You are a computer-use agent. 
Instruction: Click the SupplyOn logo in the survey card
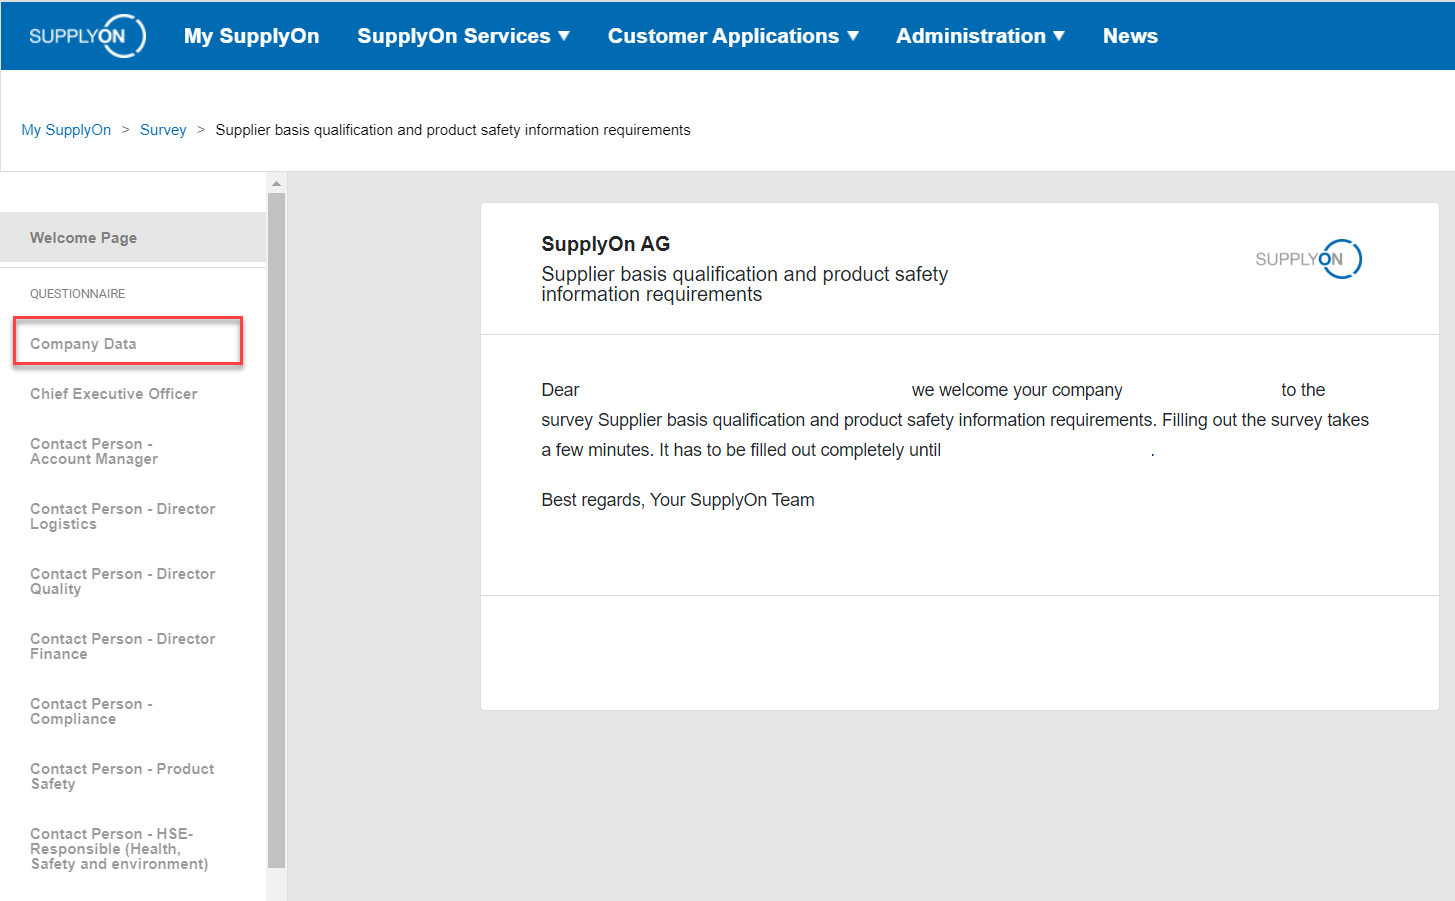coord(1308,259)
